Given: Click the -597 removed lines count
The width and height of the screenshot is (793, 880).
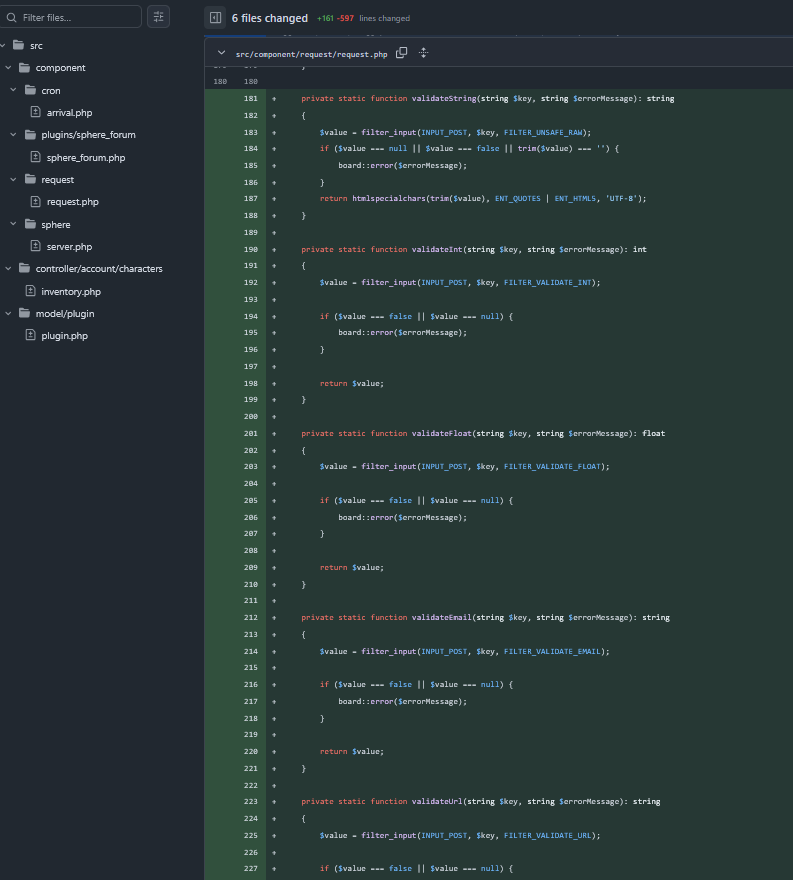Looking at the screenshot, I should (345, 19).
